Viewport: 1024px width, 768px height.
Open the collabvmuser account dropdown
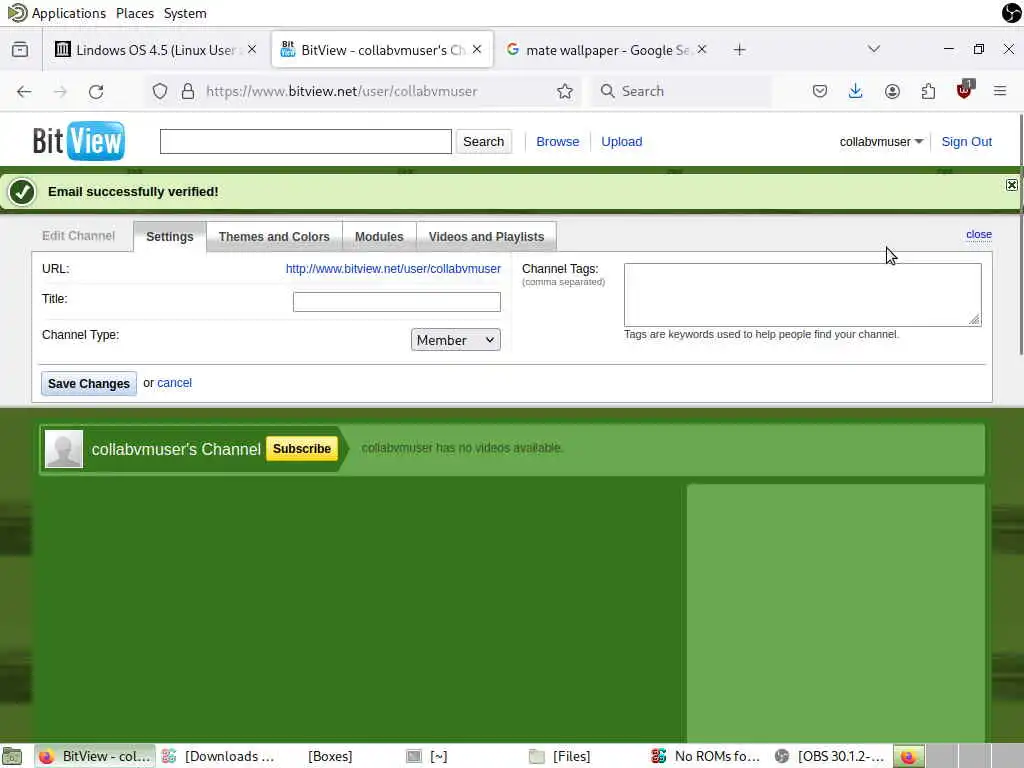click(x=881, y=142)
